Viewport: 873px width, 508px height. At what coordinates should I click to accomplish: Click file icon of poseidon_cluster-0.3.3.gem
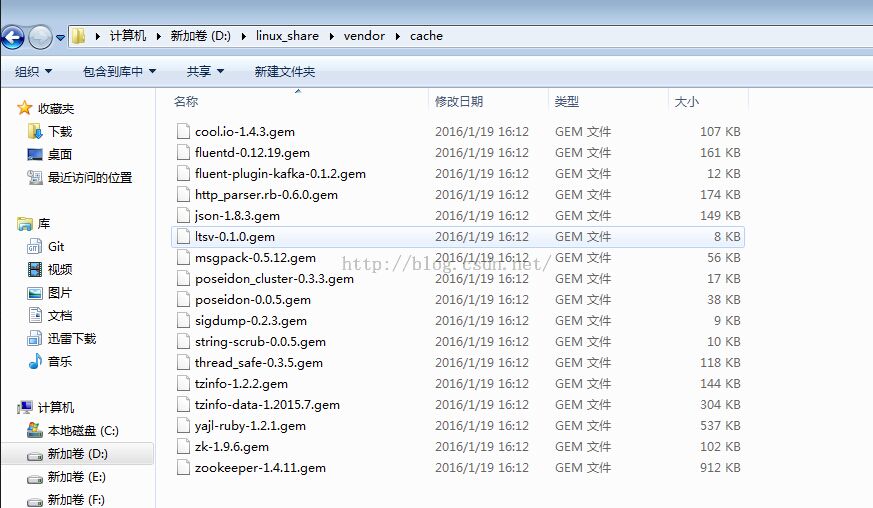tap(183, 279)
